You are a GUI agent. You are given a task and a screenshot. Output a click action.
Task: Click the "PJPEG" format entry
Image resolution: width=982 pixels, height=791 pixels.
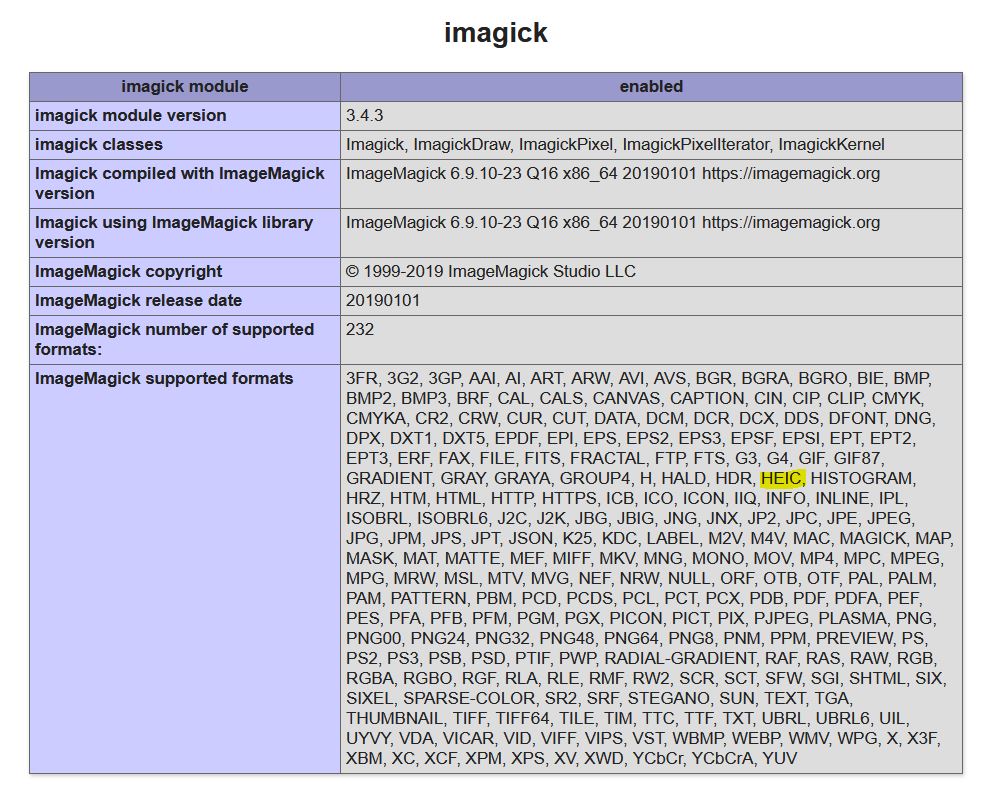tap(781, 618)
